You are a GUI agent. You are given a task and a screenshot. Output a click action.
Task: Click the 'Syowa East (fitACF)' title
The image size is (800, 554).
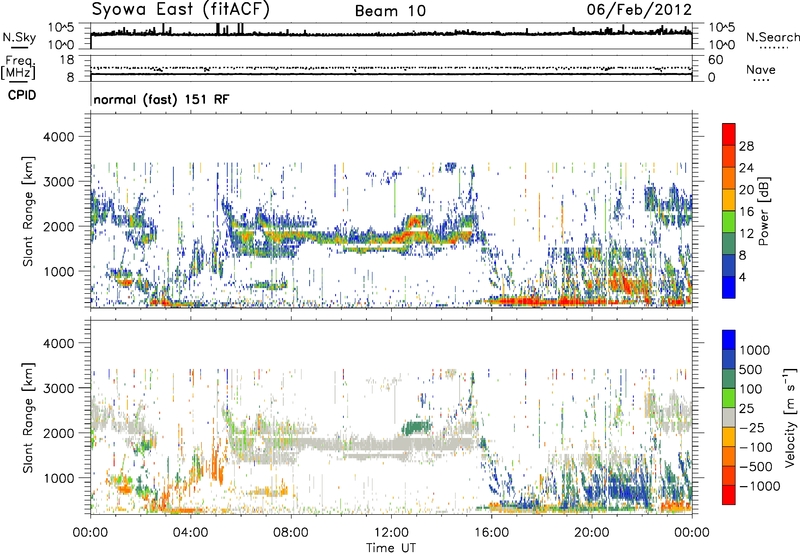point(181,9)
